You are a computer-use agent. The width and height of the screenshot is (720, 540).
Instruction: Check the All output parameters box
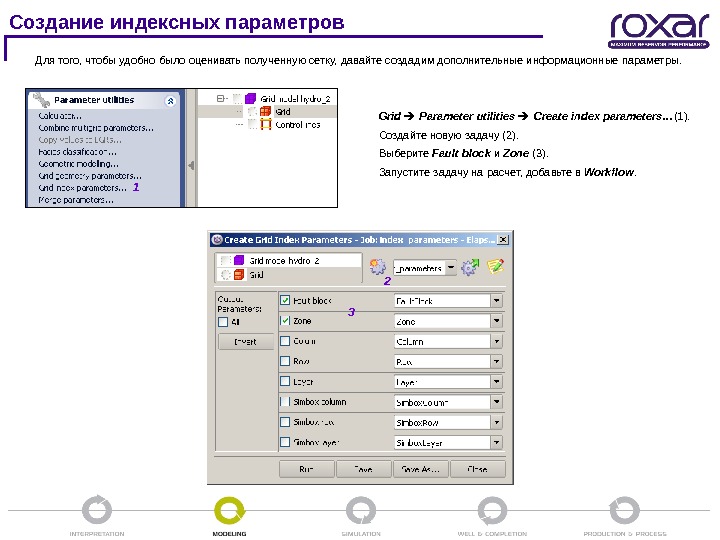223,322
